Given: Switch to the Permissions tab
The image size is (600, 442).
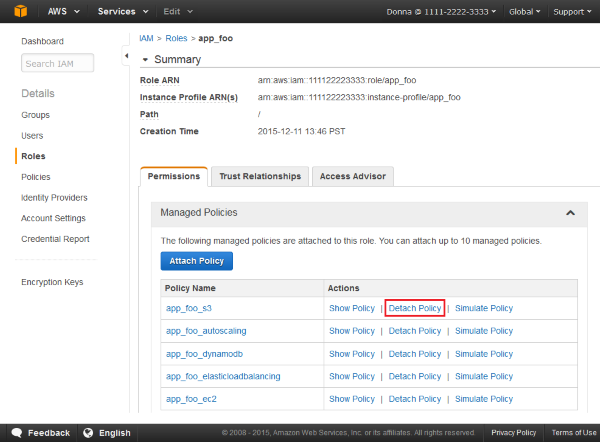Looking at the screenshot, I should pyautogui.click(x=174, y=176).
